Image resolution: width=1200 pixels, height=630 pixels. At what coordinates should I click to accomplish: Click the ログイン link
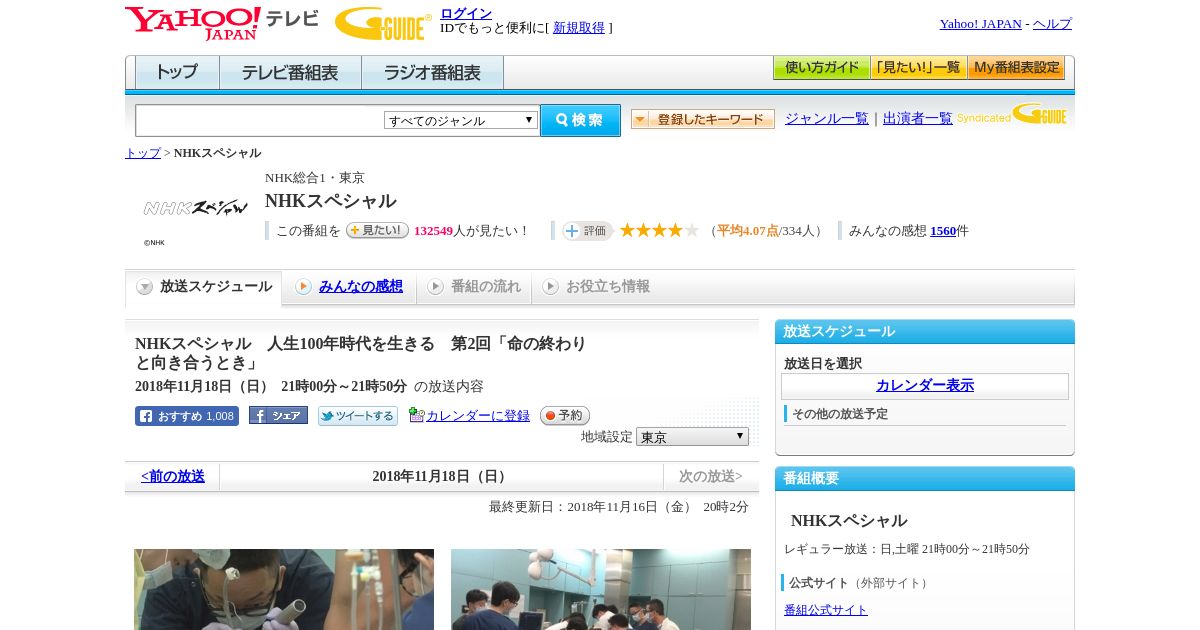[466, 13]
